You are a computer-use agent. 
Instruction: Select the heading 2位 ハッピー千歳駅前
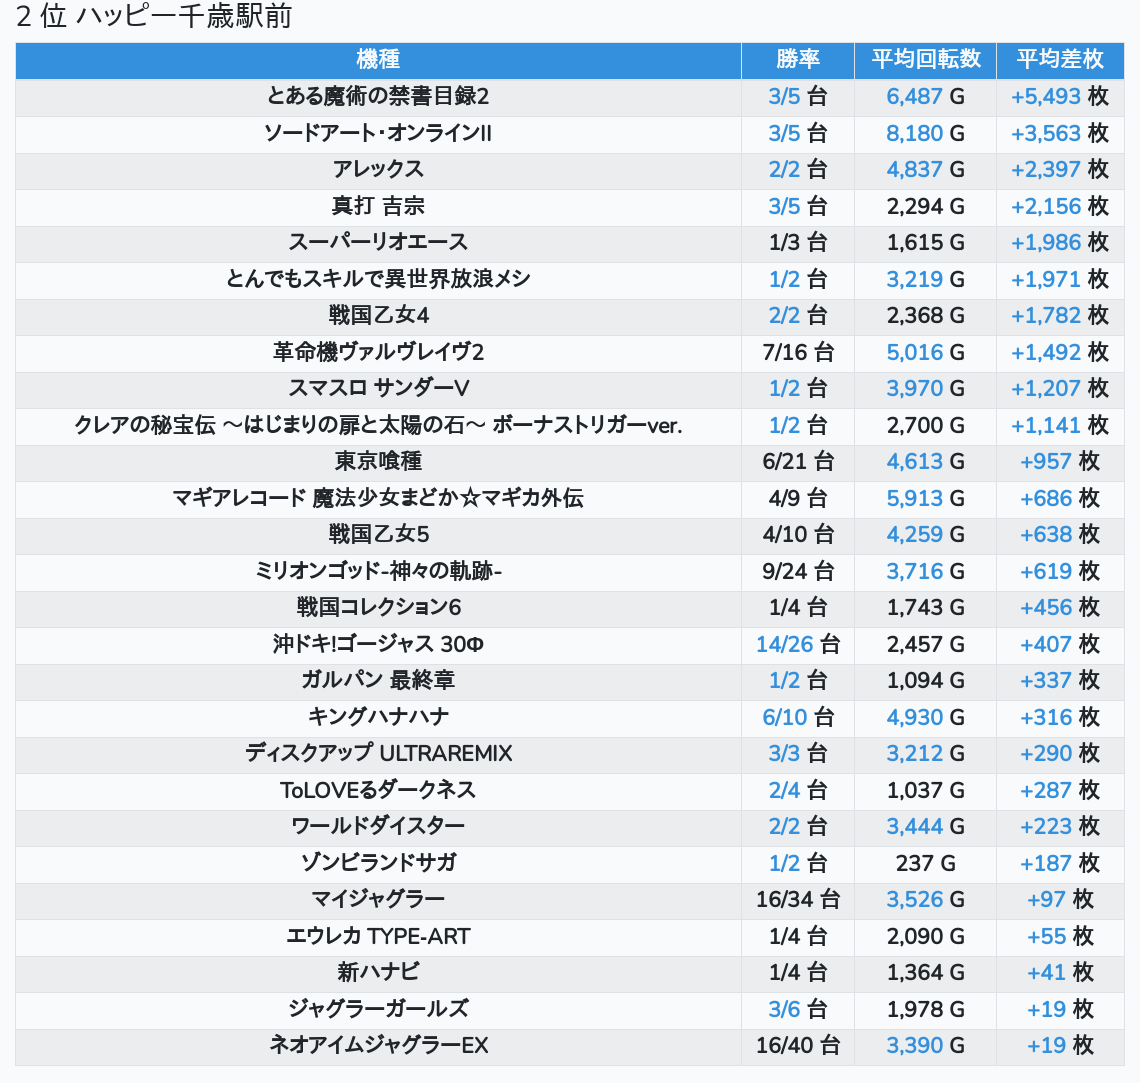153,16
